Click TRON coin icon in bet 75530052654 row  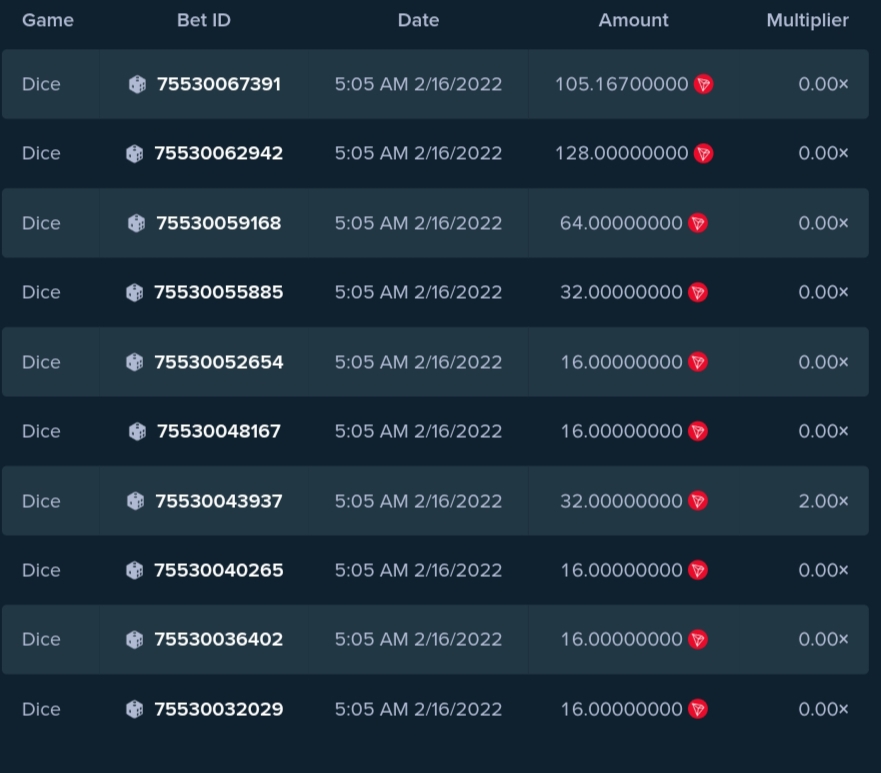click(x=698, y=362)
